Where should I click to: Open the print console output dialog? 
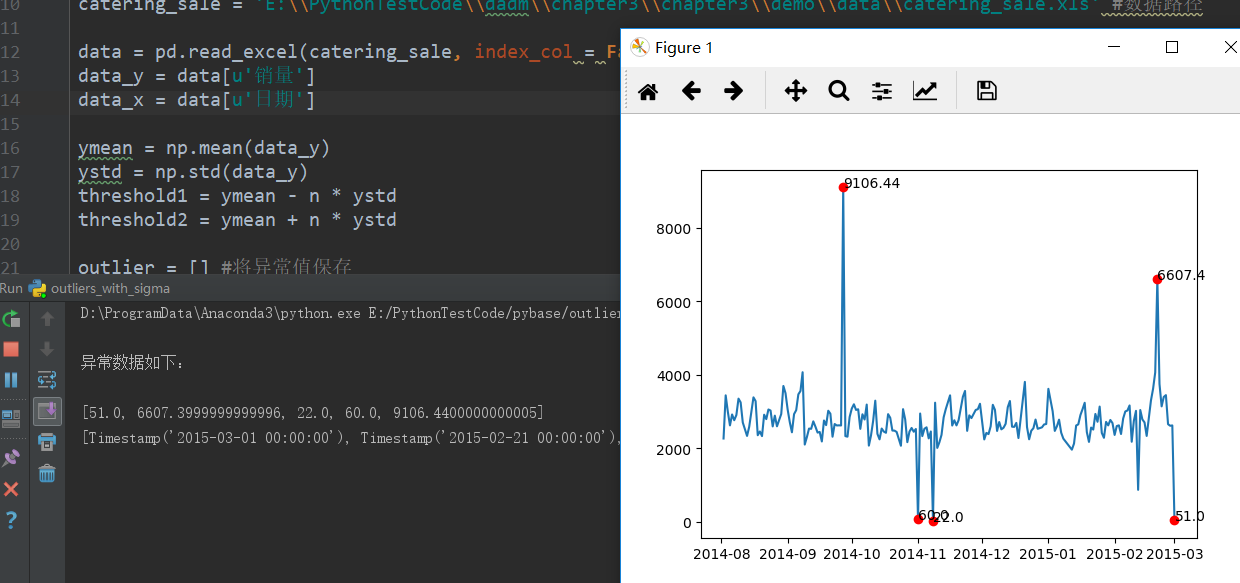47,443
